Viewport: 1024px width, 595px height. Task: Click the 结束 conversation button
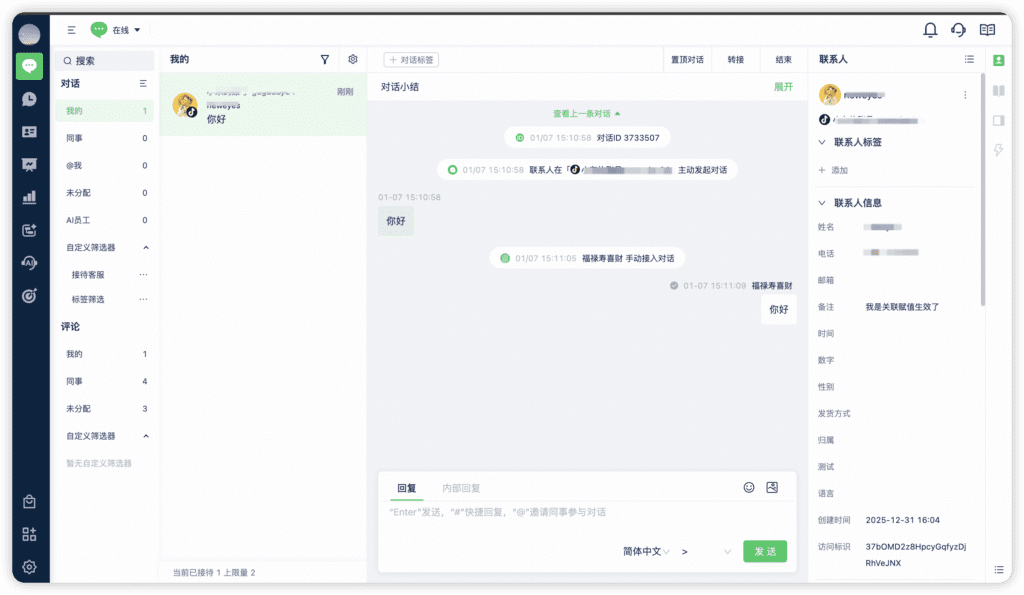click(784, 60)
